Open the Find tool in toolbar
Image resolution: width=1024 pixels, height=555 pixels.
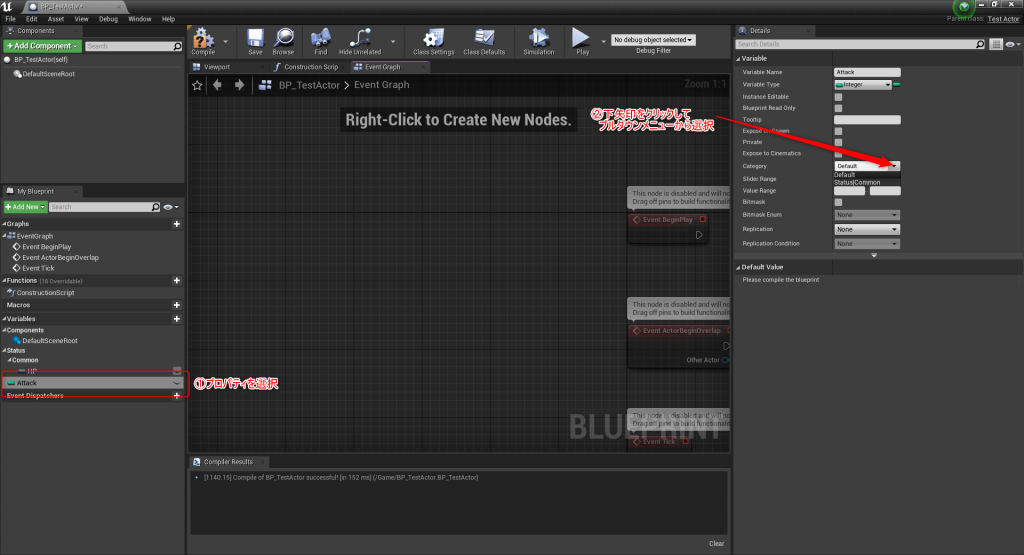321,41
